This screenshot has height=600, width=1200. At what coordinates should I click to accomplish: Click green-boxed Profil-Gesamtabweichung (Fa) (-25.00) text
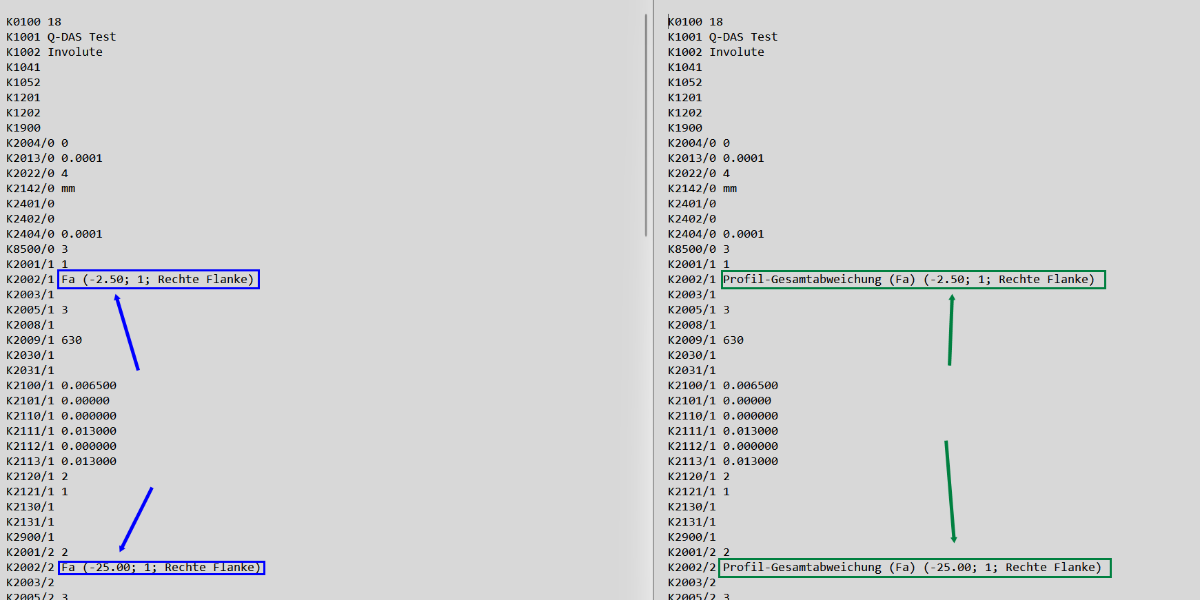[915, 568]
